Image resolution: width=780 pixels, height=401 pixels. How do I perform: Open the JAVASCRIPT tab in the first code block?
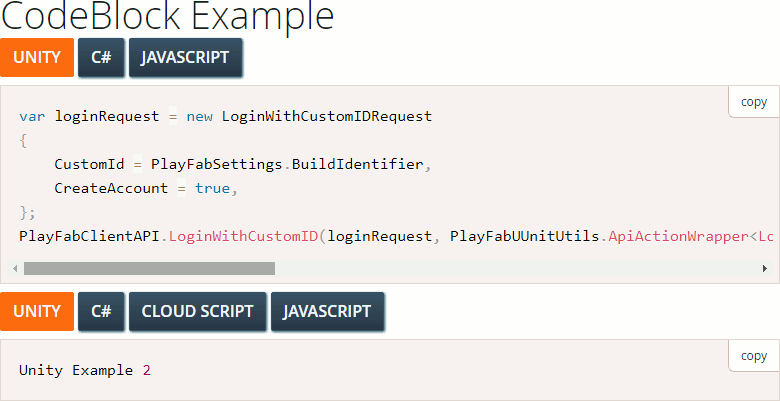tap(185, 58)
